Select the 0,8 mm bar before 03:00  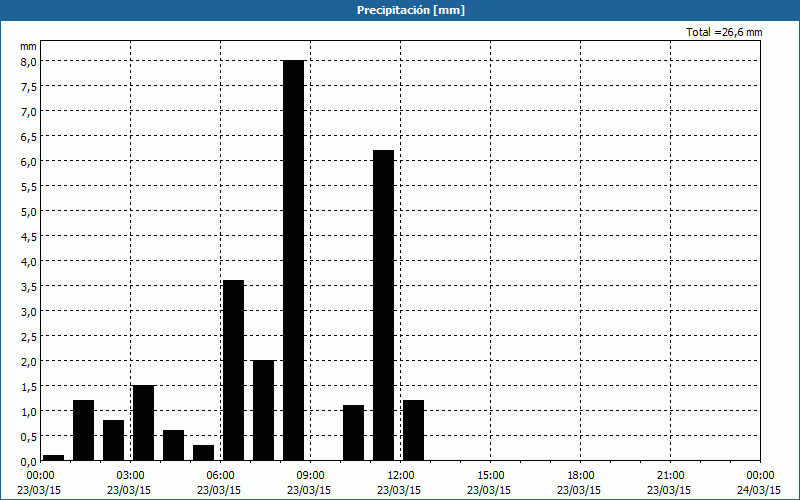[114, 440]
